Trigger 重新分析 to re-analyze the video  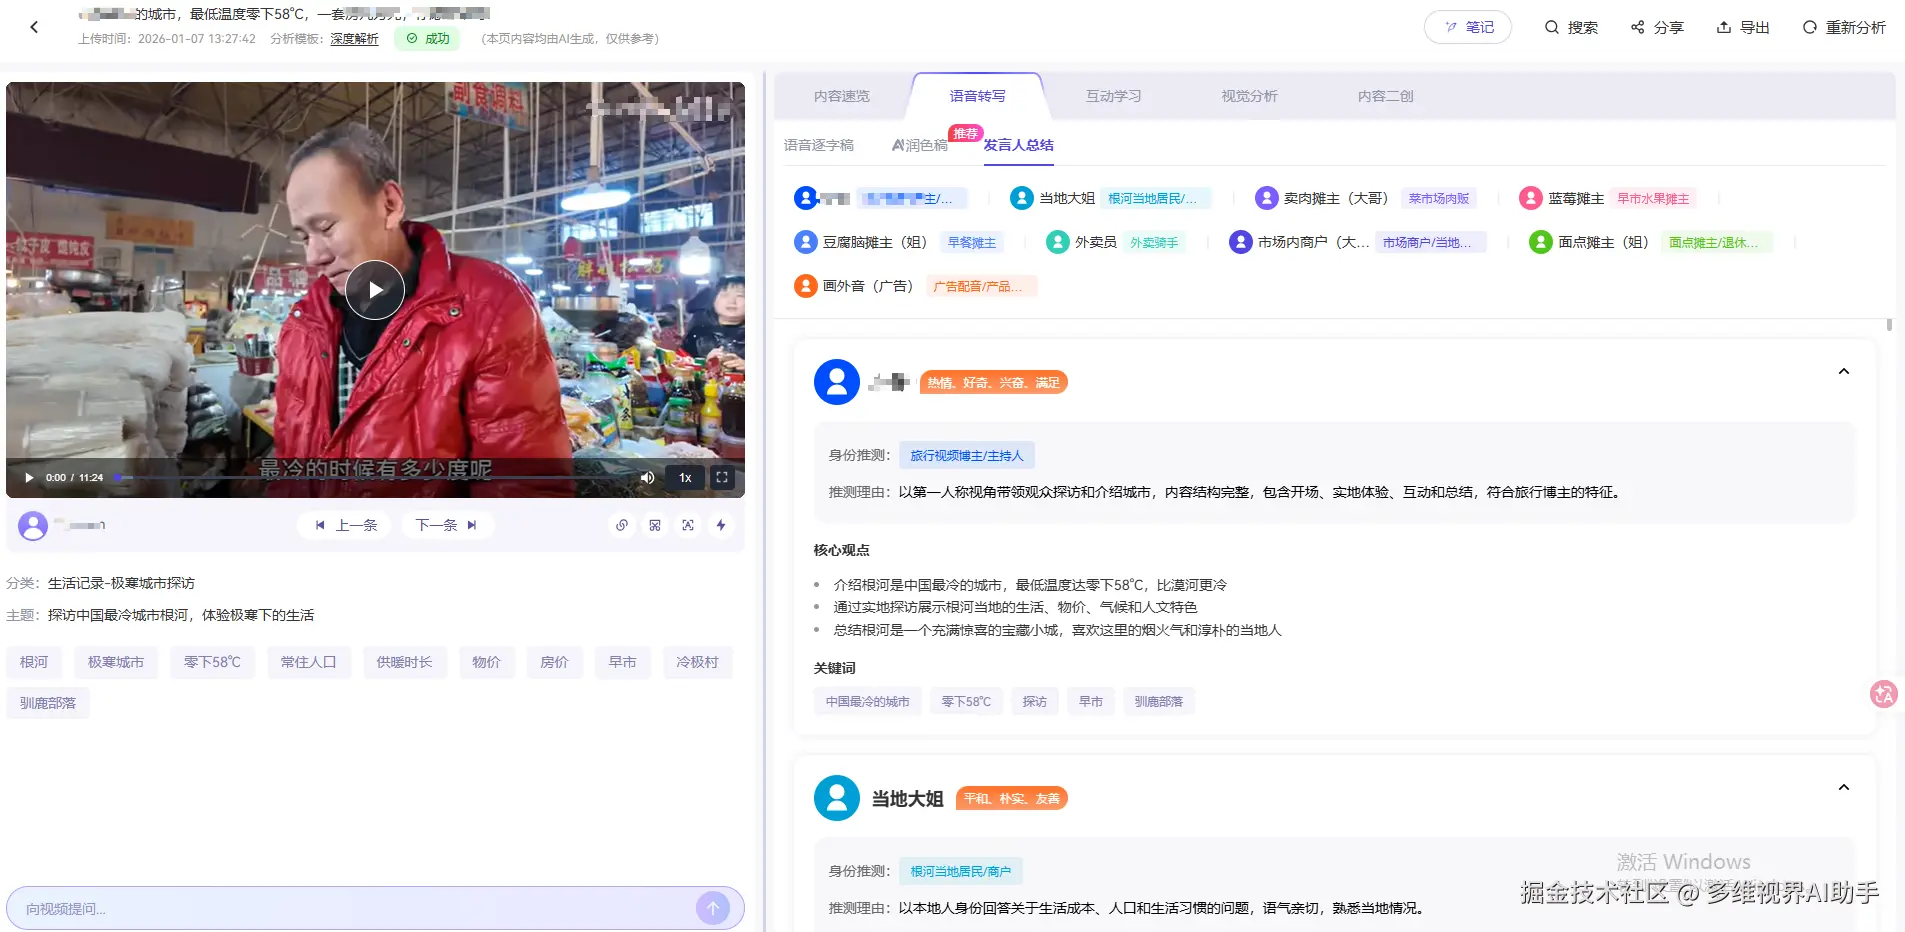[x=1841, y=27]
